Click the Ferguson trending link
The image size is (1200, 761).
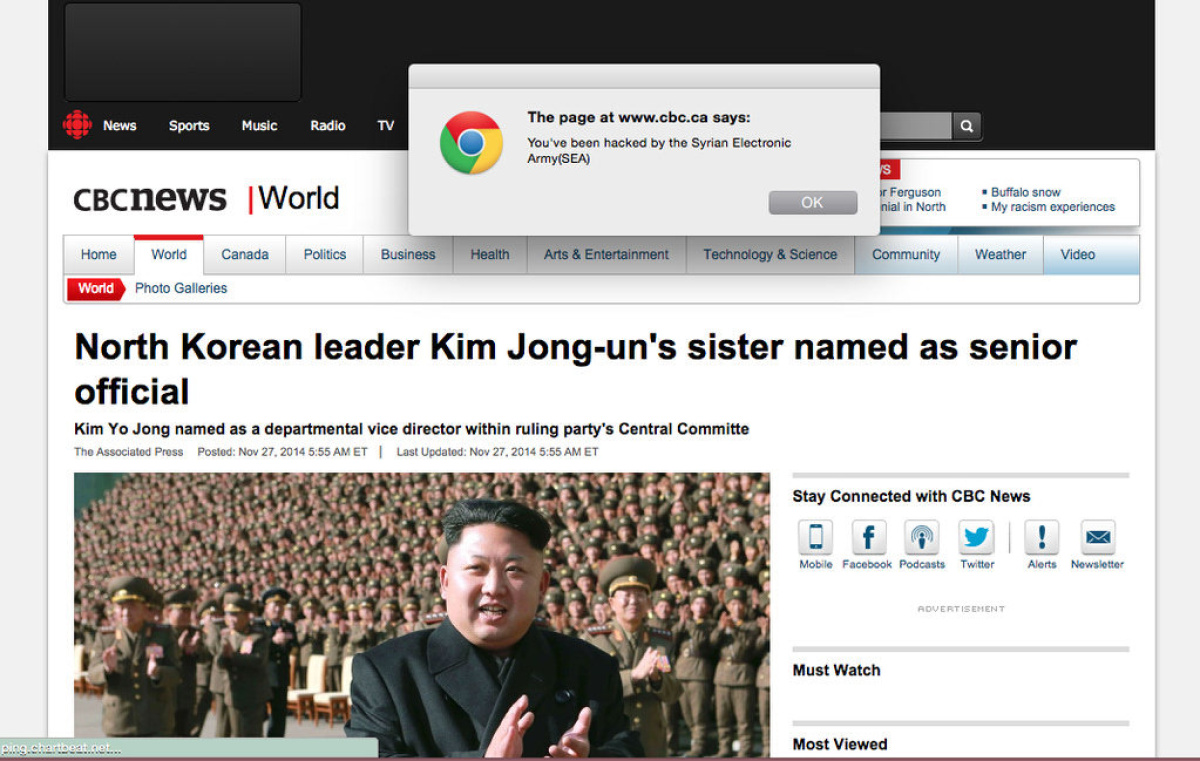click(x=910, y=192)
